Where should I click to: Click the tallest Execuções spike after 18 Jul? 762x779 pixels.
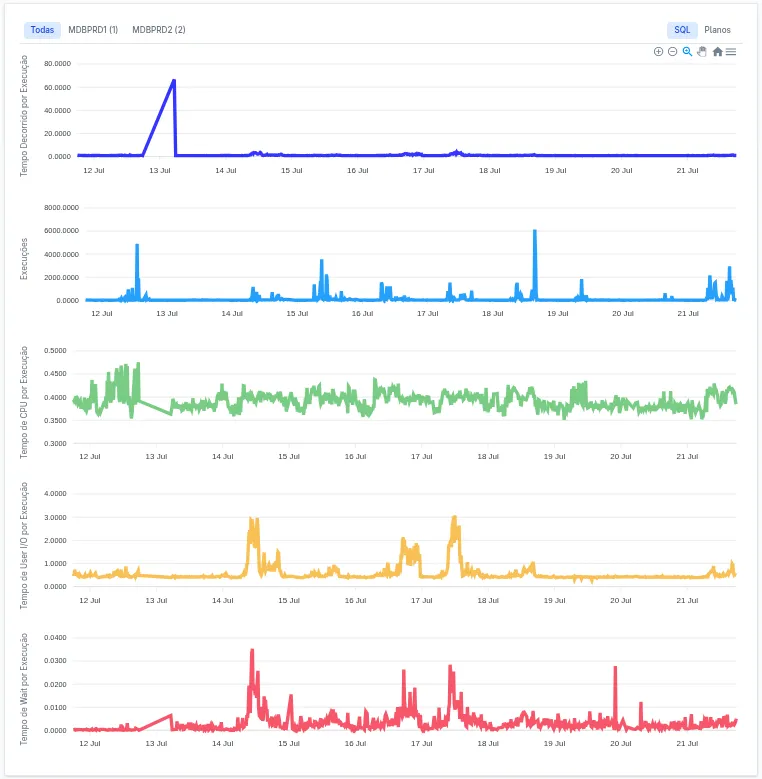pyautogui.click(x=535, y=231)
